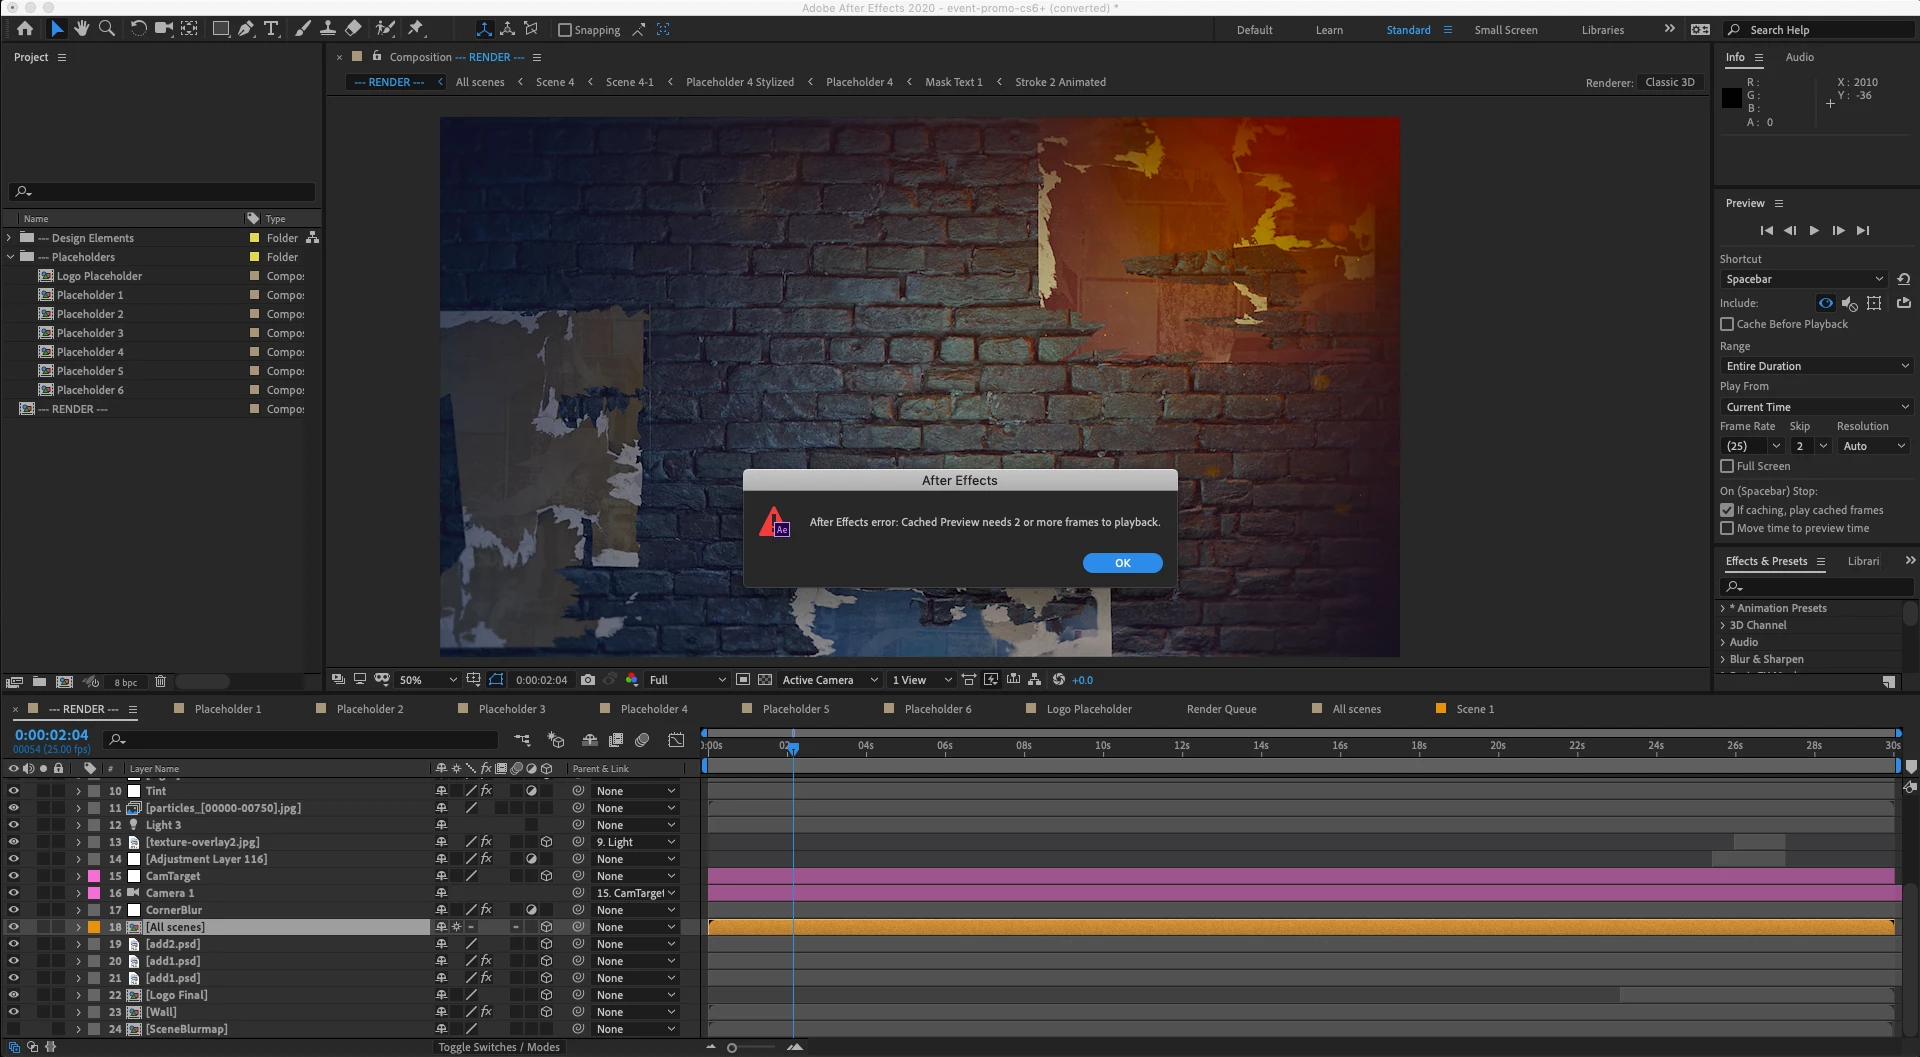Click the Effects & Presets search field
The height and width of the screenshot is (1057, 1920).
1816,586
